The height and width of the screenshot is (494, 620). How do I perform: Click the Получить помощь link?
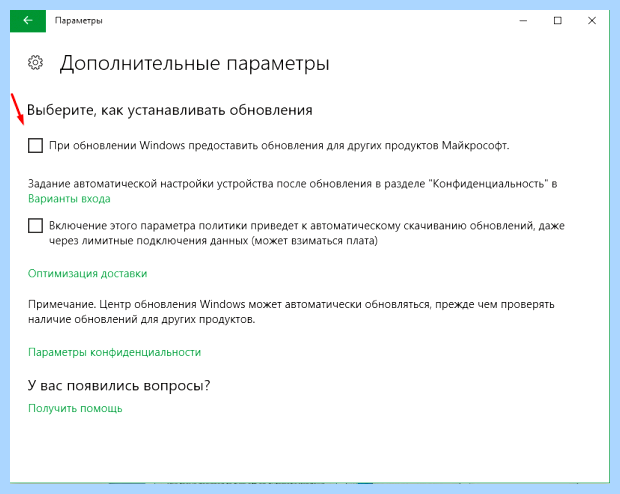click(x=75, y=408)
